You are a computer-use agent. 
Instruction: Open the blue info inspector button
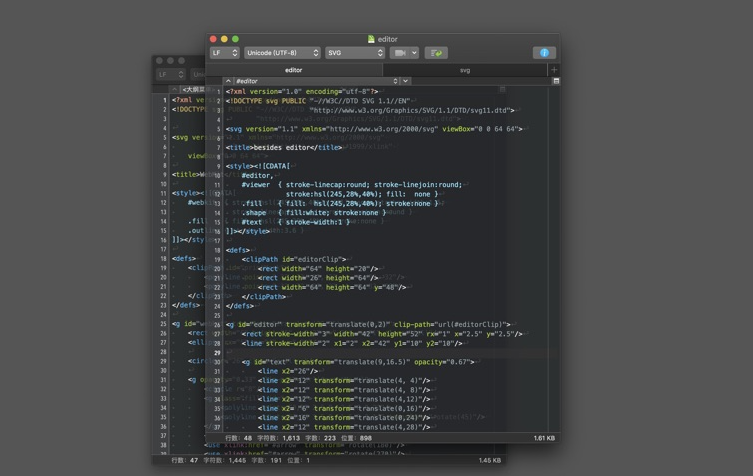[x=544, y=53]
